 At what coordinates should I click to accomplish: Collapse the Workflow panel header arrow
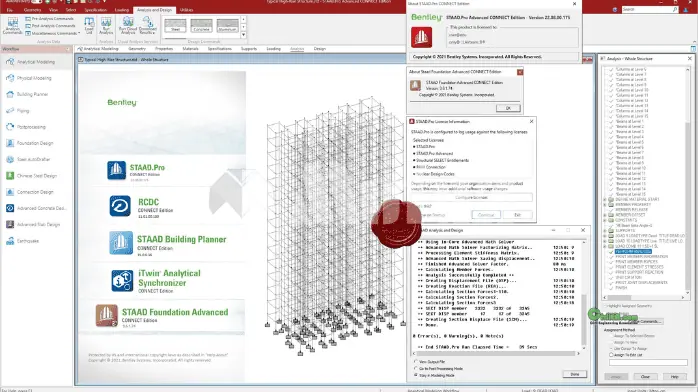click(68, 49)
